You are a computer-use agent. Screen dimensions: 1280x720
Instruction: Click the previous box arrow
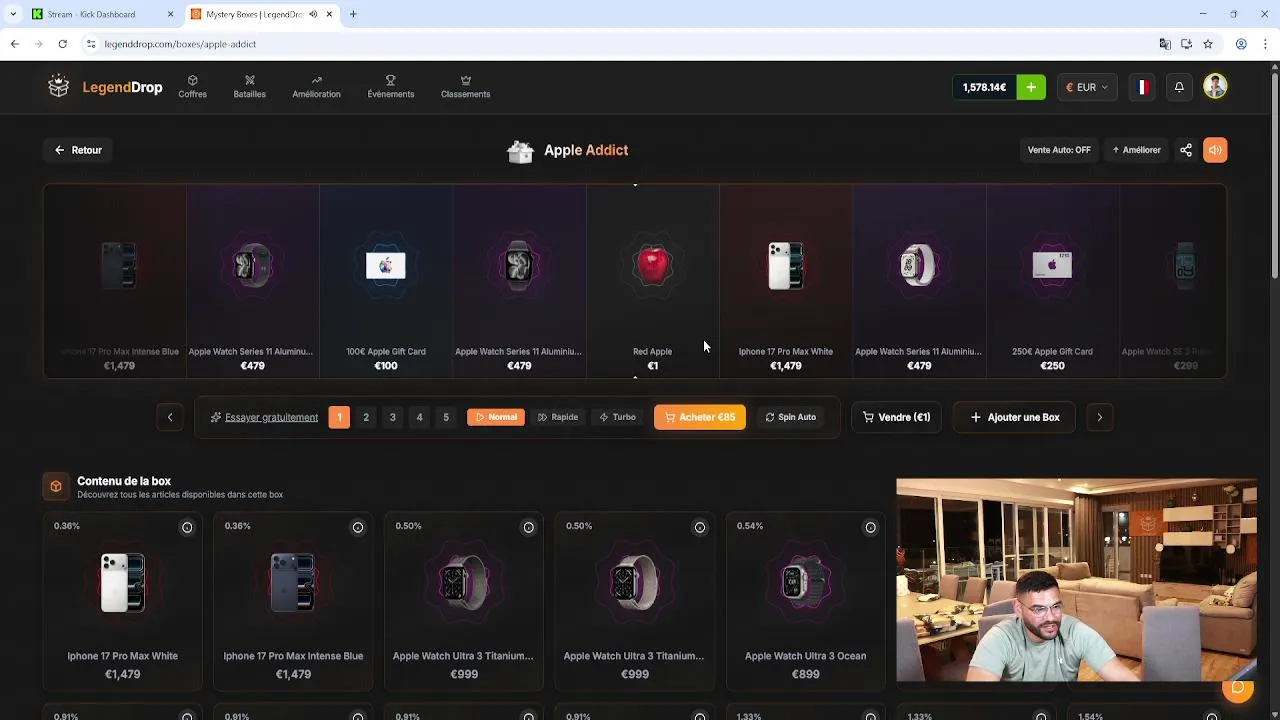[170, 417]
